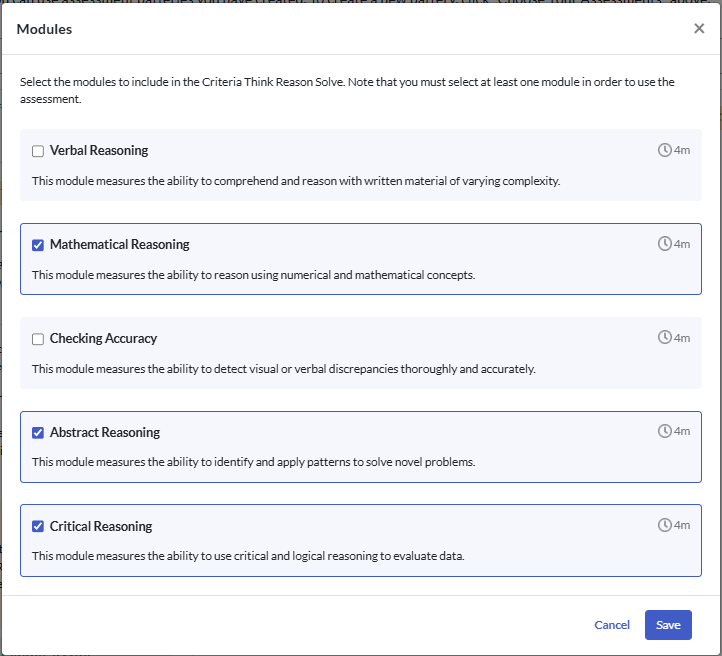
Task: Select the Checking Accuracy module name
Action: (103, 339)
